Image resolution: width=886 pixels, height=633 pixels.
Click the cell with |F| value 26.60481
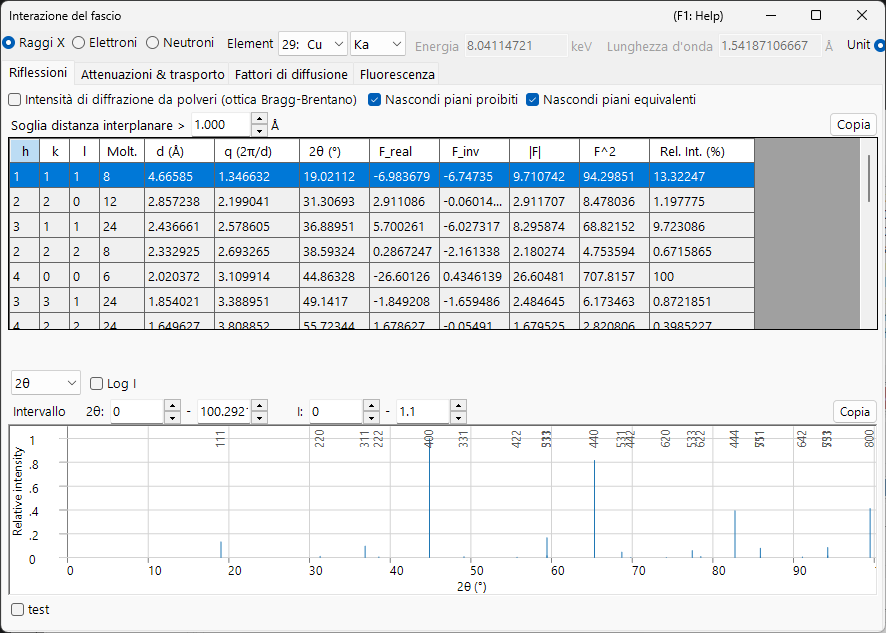(544, 276)
